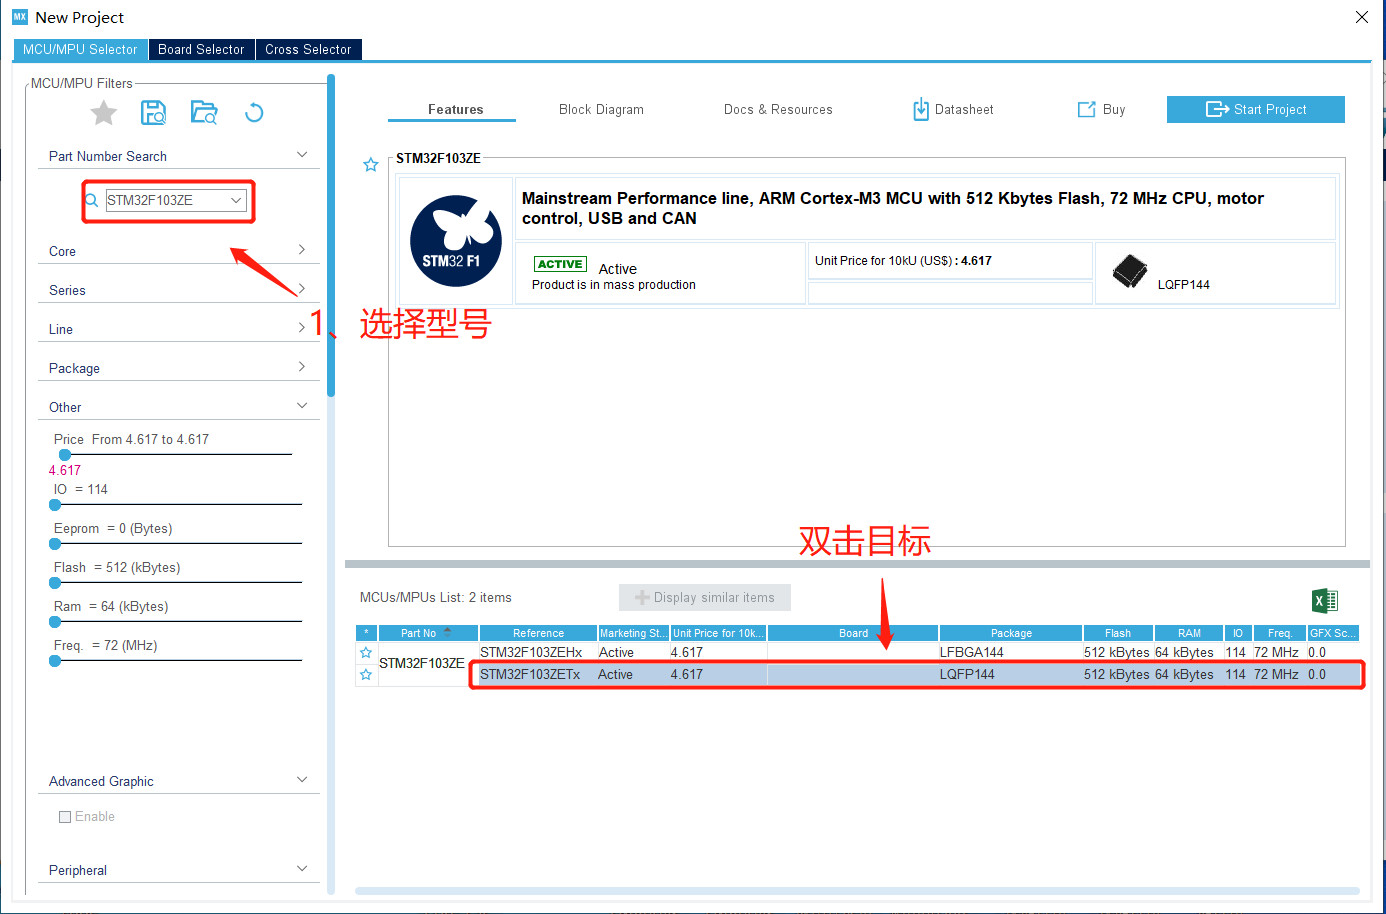
Task: Click the Display similar items button
Action: [705, 598]
